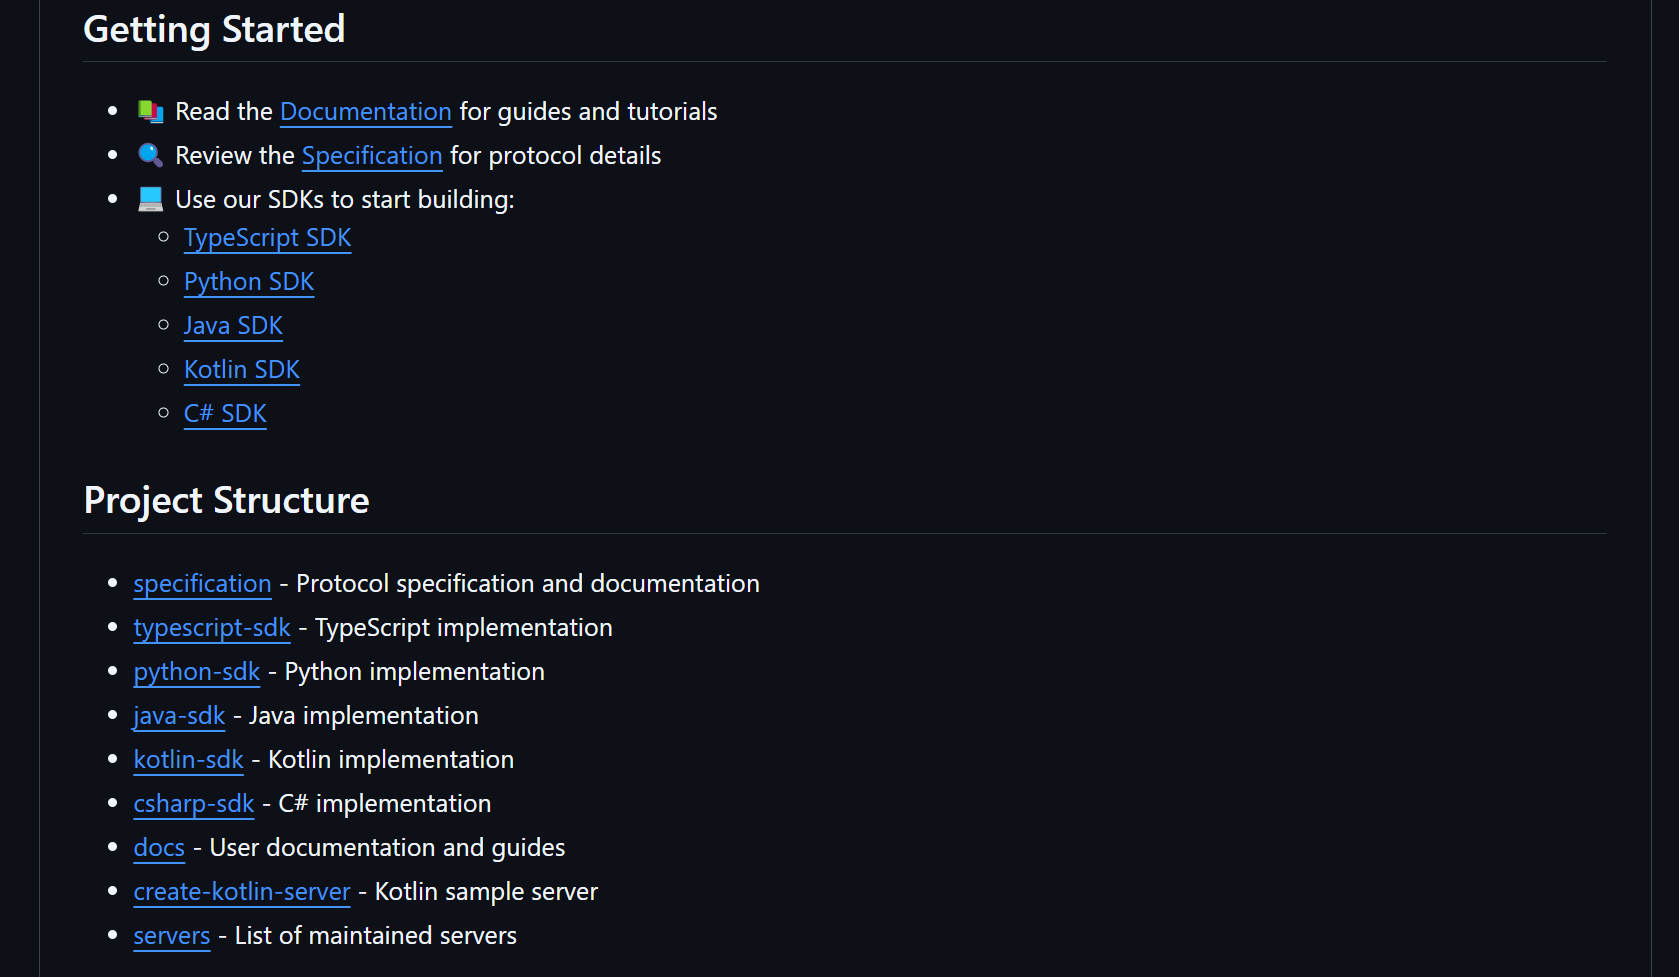
Task: Open the Python SDK link
Action: pyautogui.click(x=249, y=282)
